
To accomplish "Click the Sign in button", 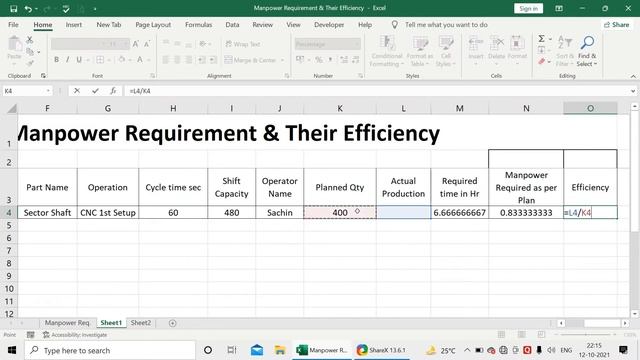I will pyautogui.click(x=528, y=9).
